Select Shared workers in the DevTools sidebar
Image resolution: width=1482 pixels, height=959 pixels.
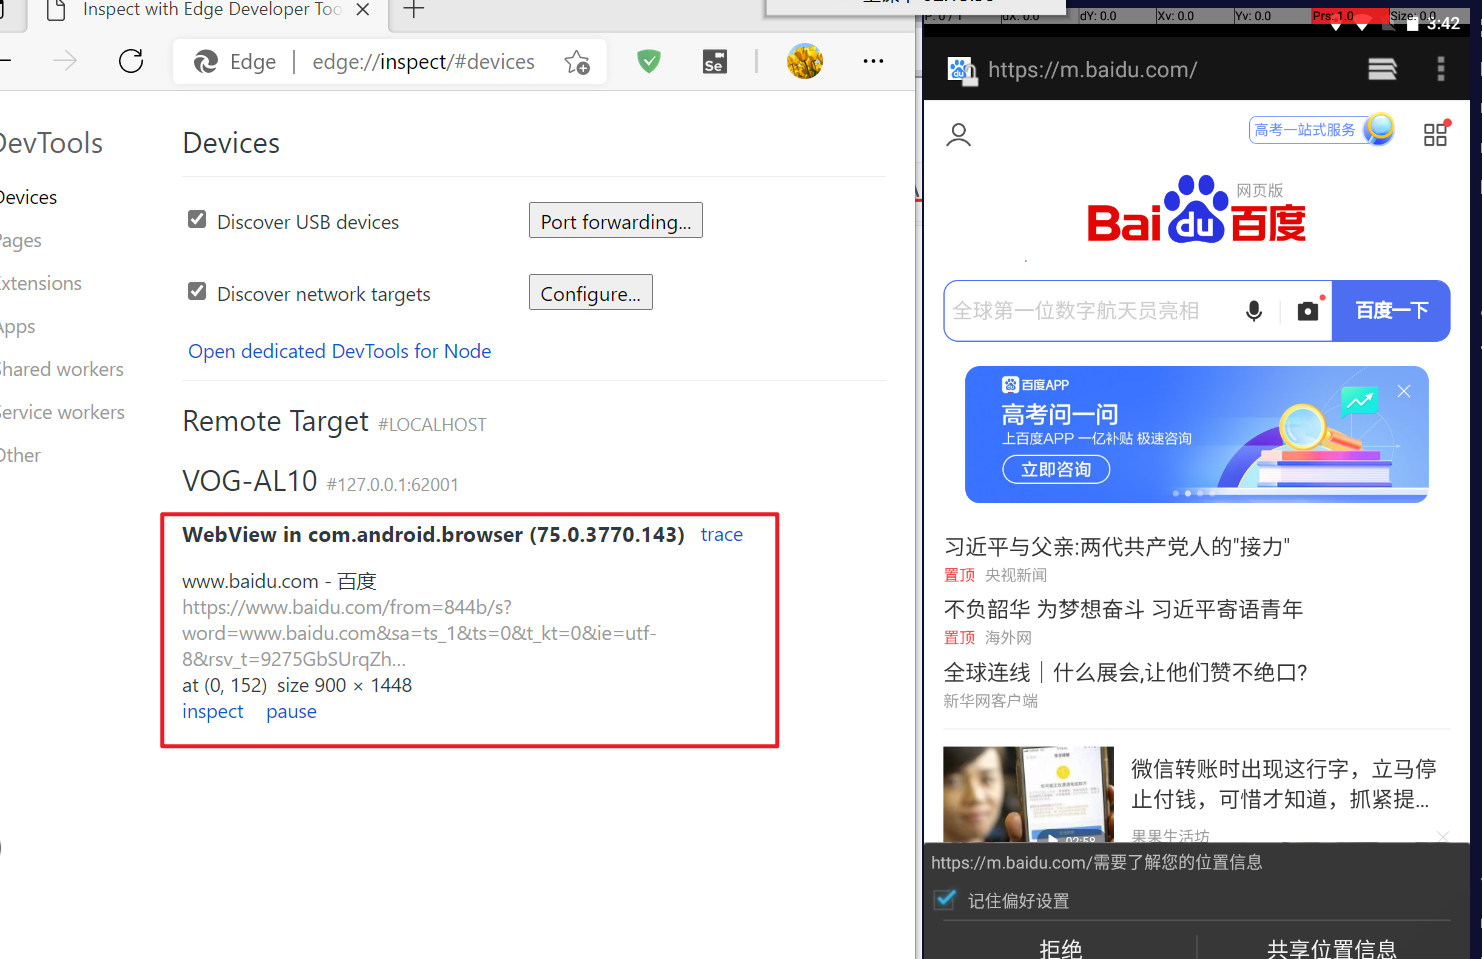pos(62,369)
